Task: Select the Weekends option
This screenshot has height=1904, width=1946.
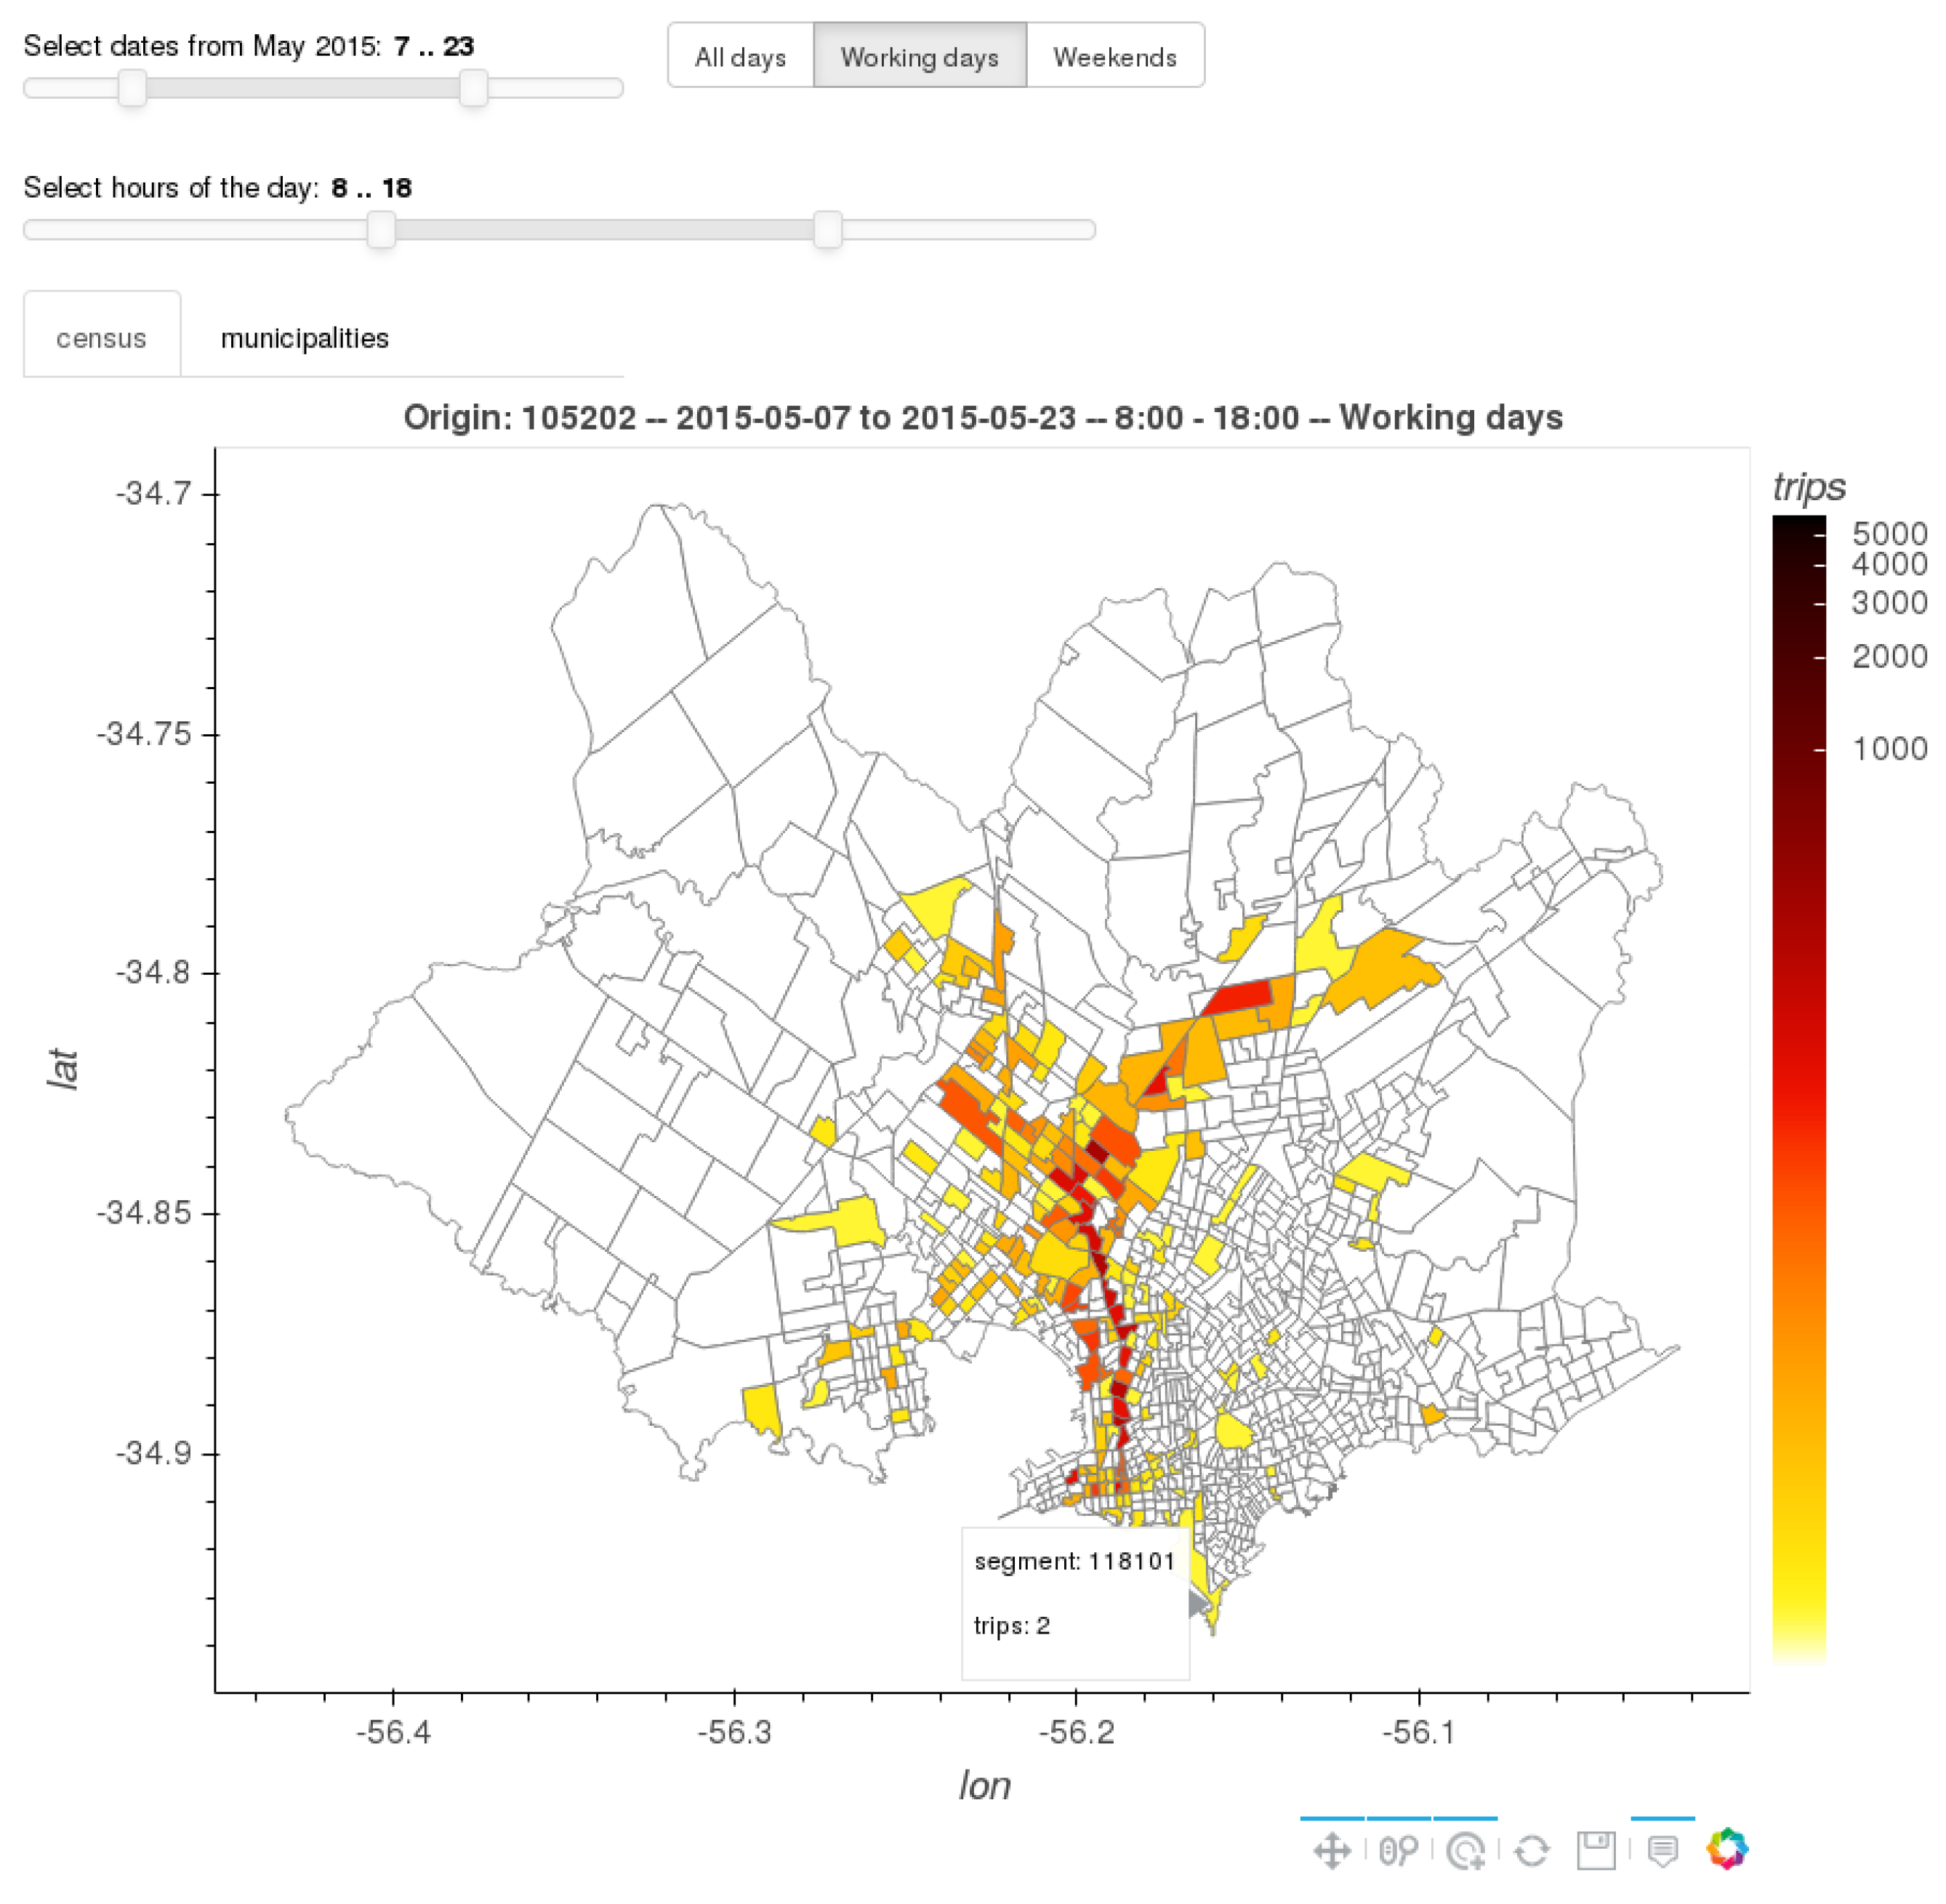Action: tap(1114, 57)
